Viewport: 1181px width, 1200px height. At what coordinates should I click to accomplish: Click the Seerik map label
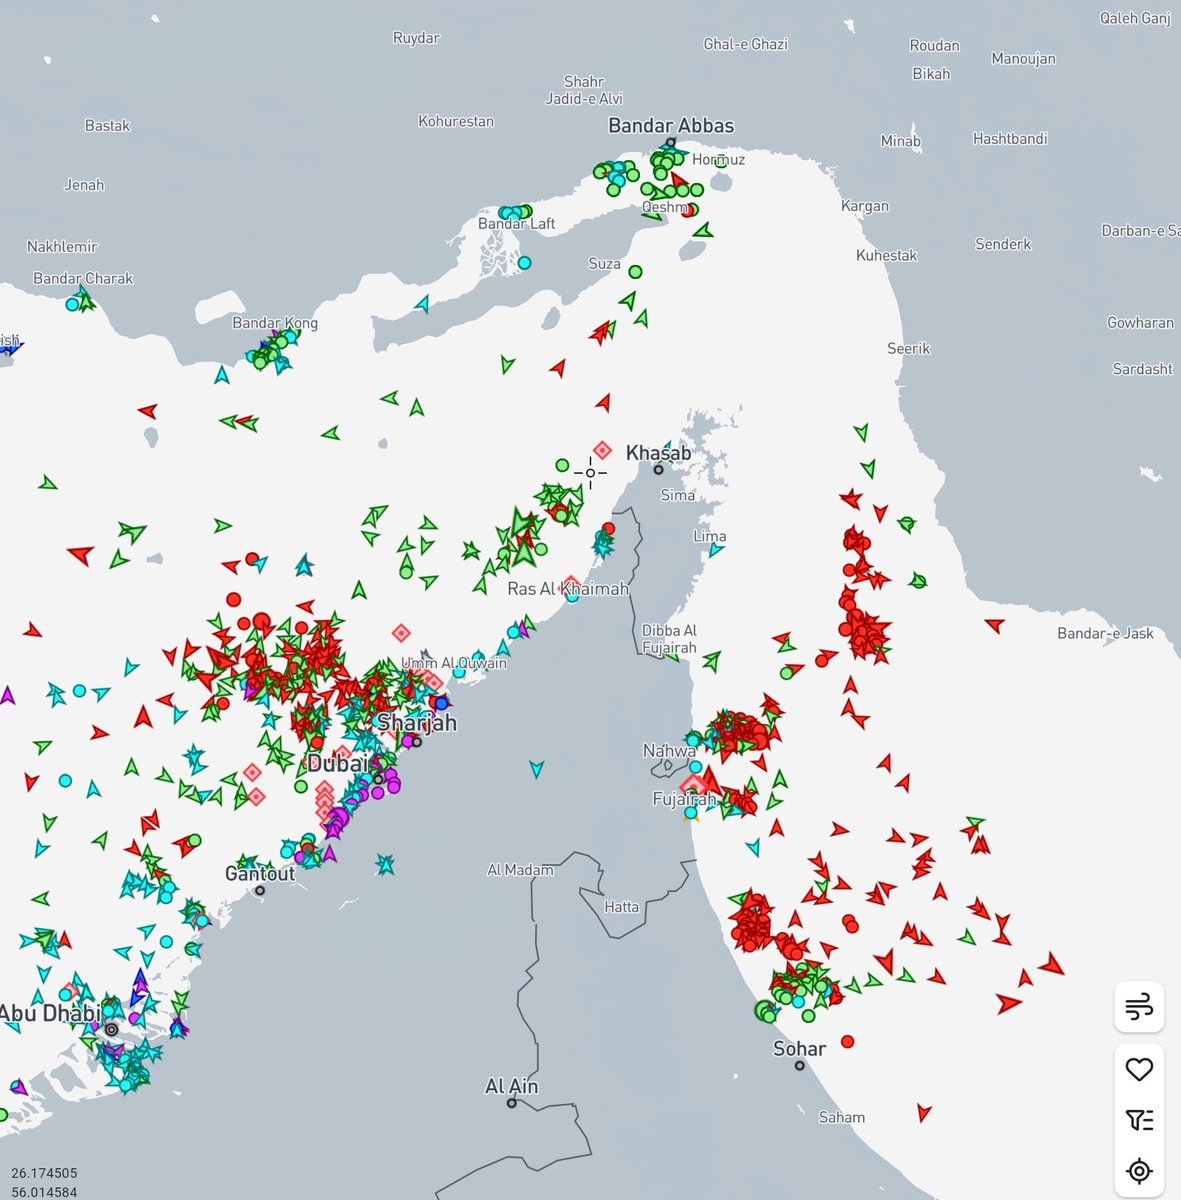[909, 348]
